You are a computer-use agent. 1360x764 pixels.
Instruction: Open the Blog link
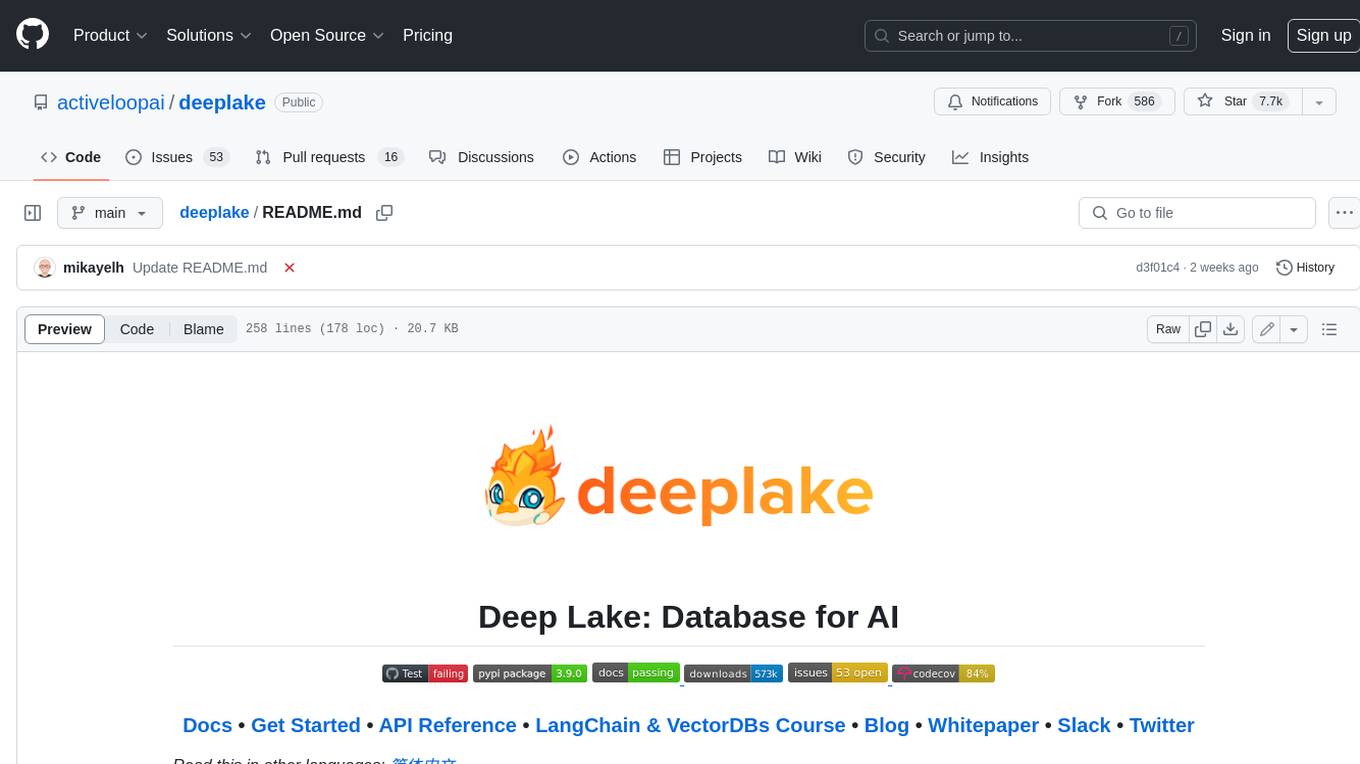point(886,725)
